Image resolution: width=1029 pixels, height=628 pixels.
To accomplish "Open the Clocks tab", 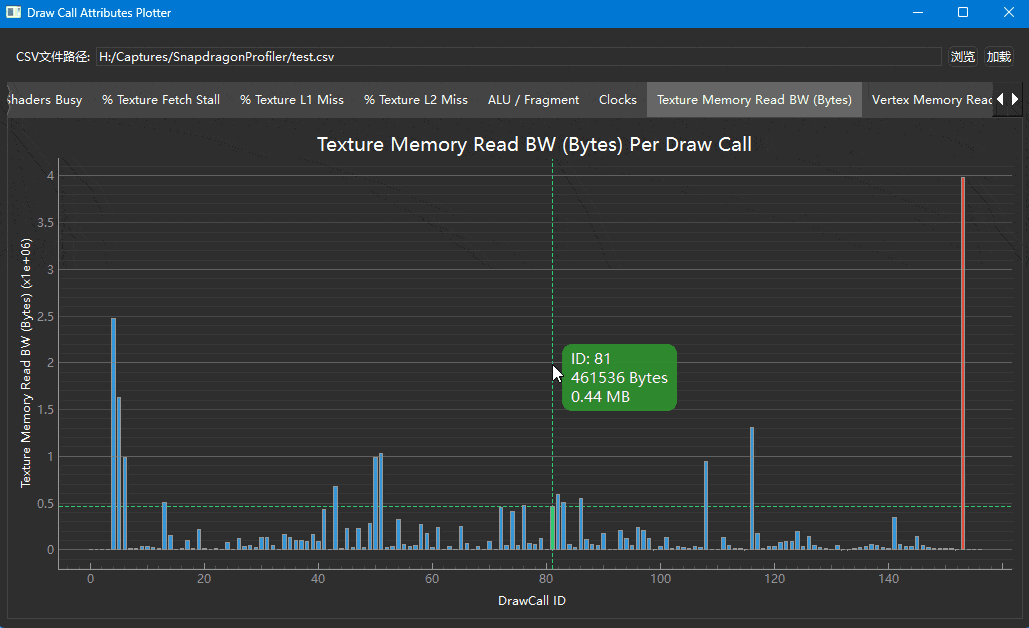I will 618,100.
